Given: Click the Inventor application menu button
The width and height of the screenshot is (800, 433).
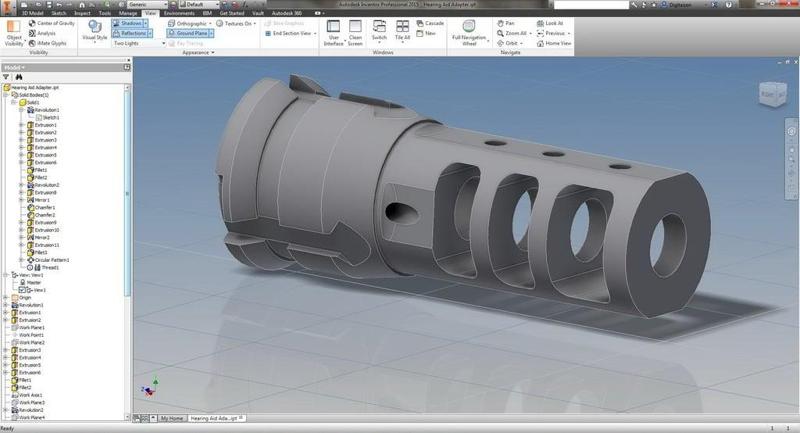Looking at the screenshot, I should (9, 6).
